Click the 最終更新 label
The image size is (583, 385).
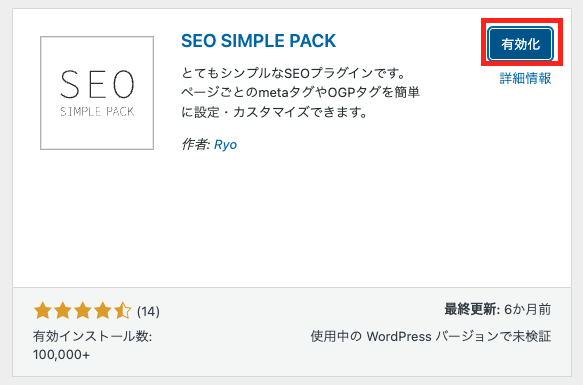coord(472,309)
